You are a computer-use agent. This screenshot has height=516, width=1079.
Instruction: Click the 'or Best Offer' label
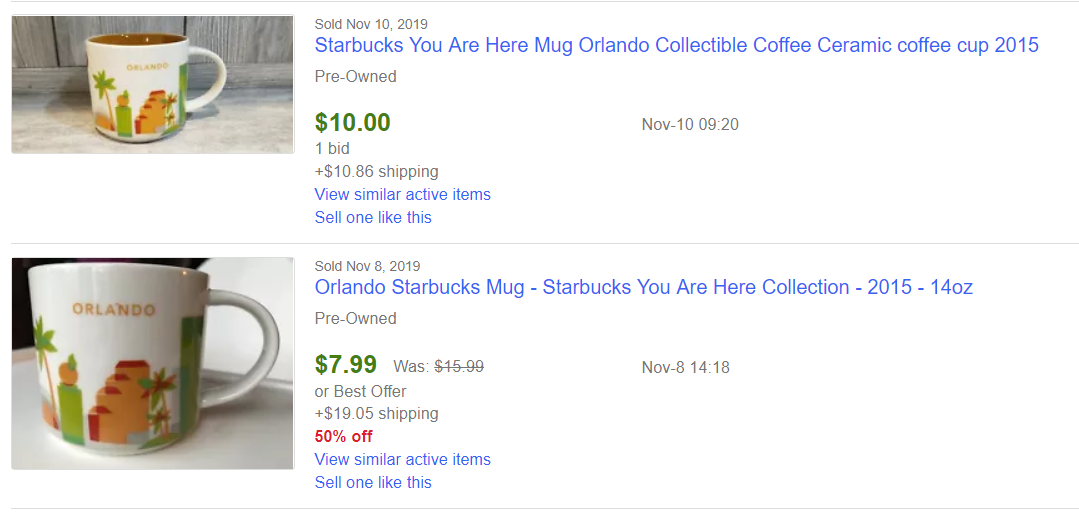tap(360, 391)
